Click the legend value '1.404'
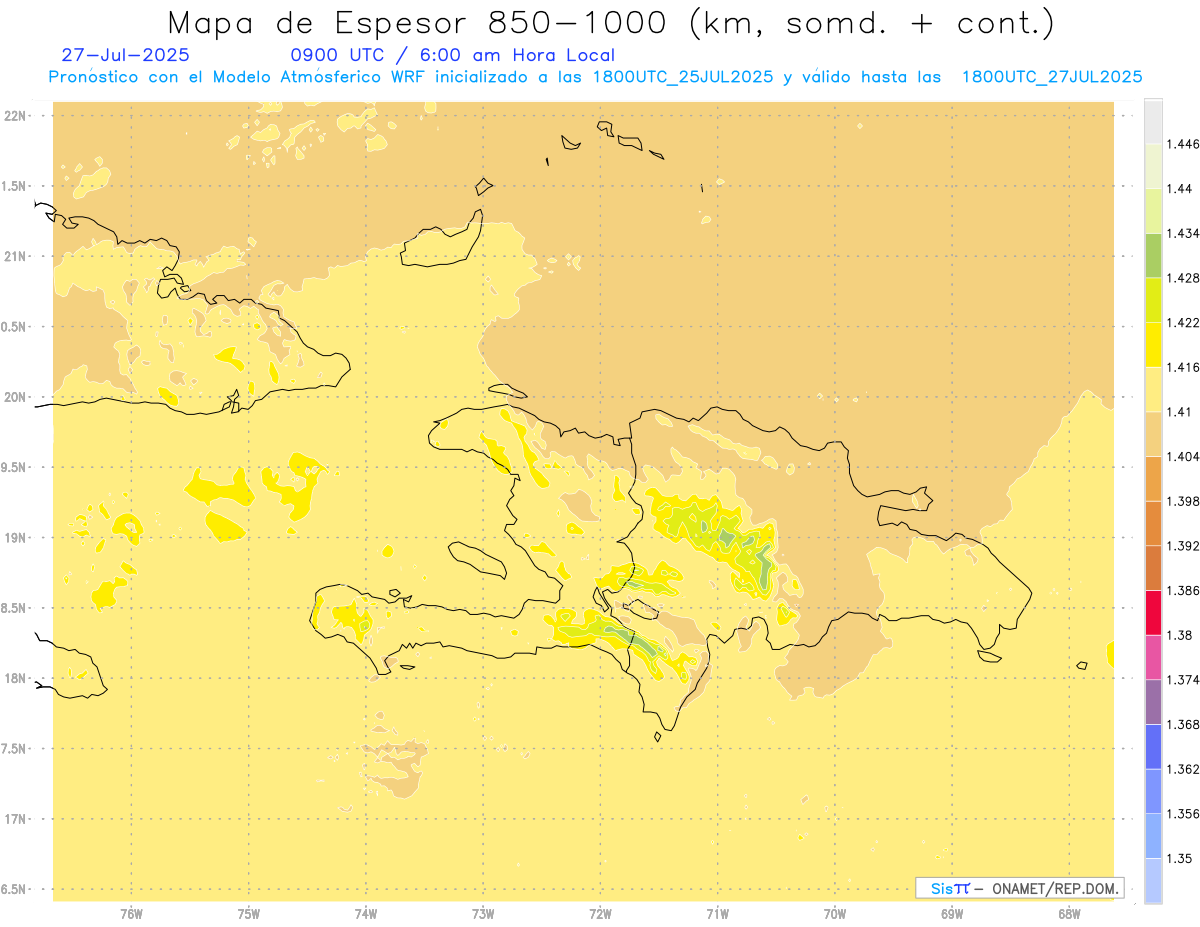The height and width of the screenshot is (927, 1200). point(1183,457)
